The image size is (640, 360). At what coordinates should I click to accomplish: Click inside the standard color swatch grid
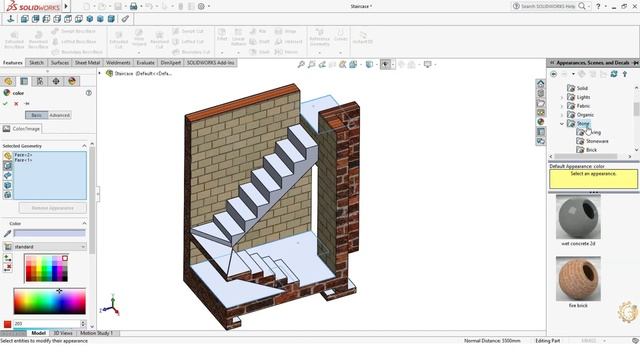click(47, 269)
